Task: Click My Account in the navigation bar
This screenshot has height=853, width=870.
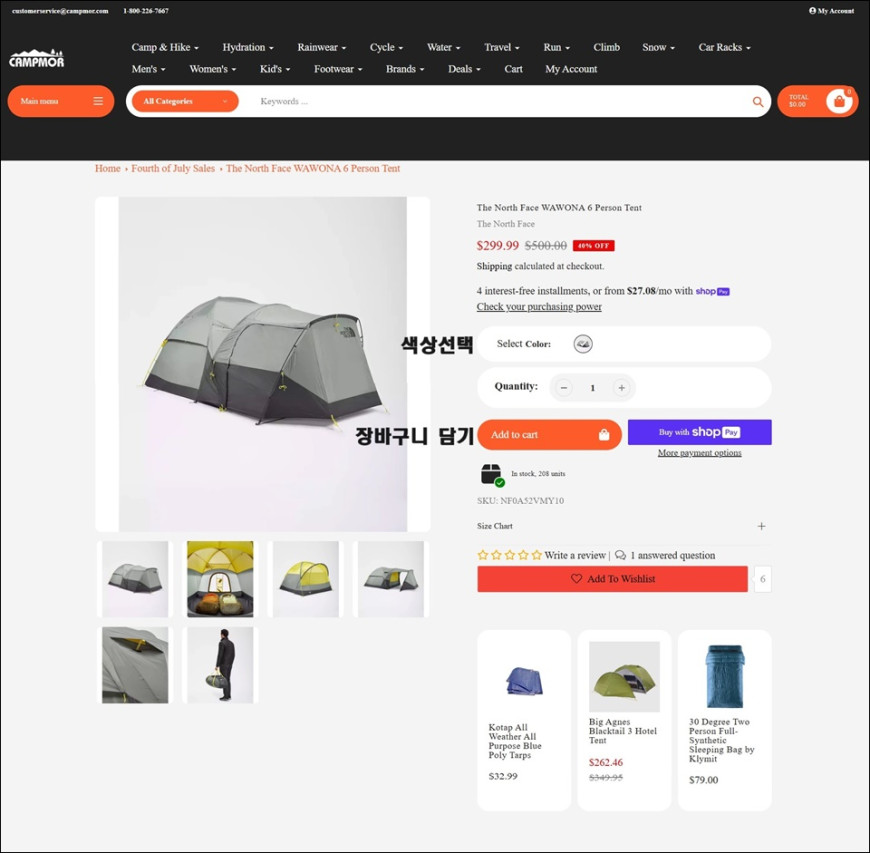Action: coord(571,69)
